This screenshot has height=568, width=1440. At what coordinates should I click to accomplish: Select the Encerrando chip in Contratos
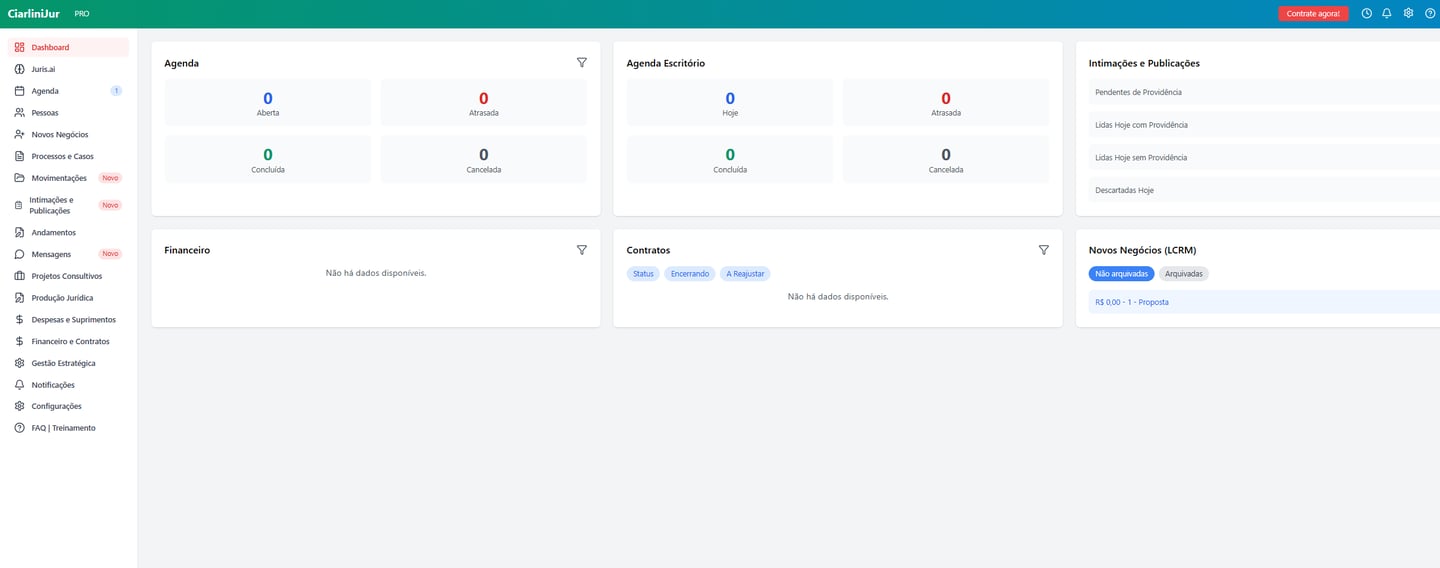(x=690, y=274)
